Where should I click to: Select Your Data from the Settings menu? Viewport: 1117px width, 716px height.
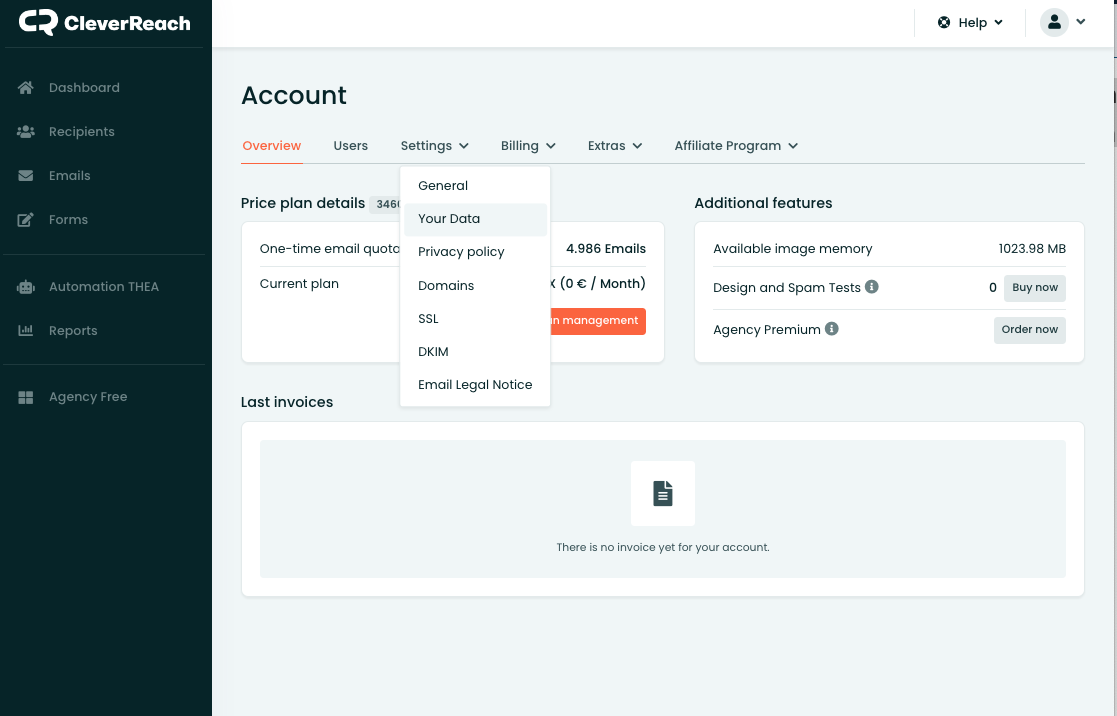click(x=448, y=218)
